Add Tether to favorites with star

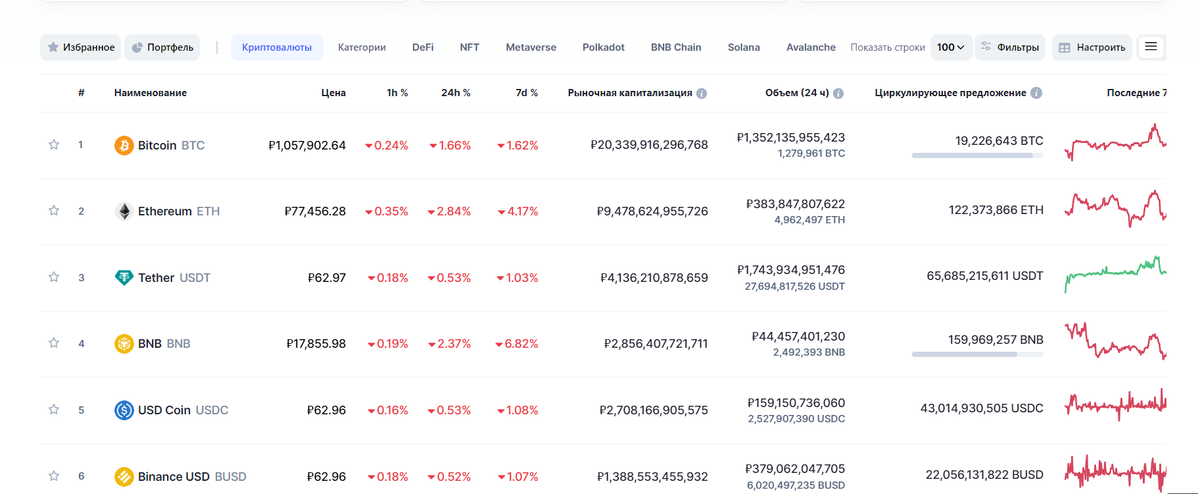[x=54, y=277]
